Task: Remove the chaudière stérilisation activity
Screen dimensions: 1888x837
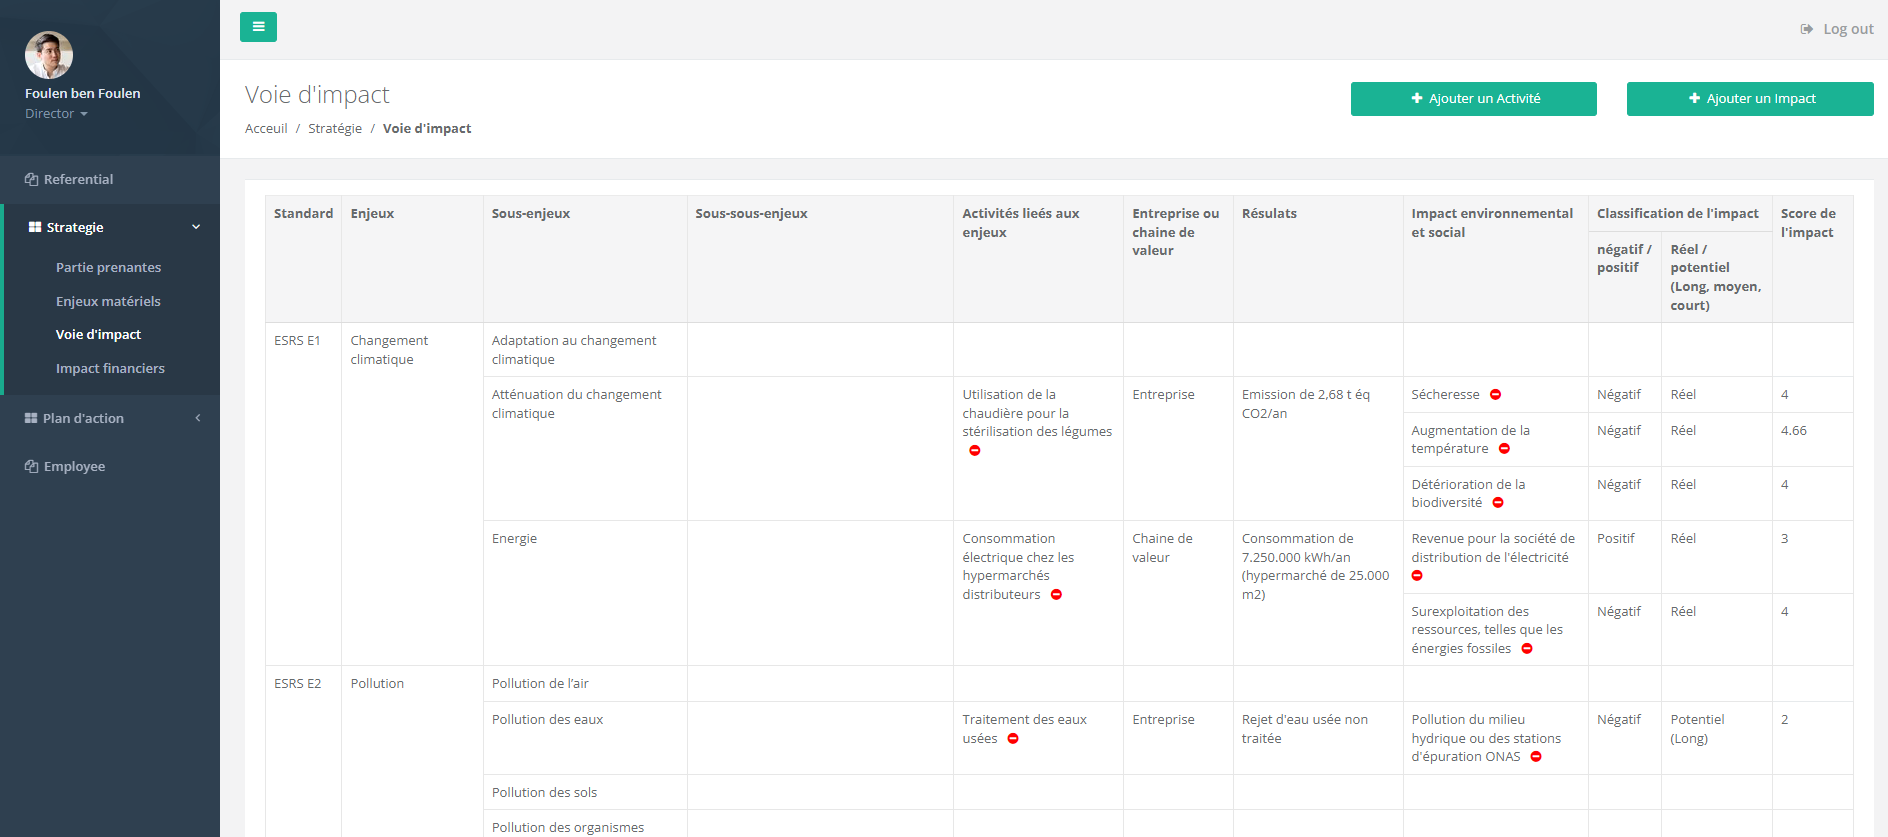Action: pyautogui.click(x=974, y=451)
